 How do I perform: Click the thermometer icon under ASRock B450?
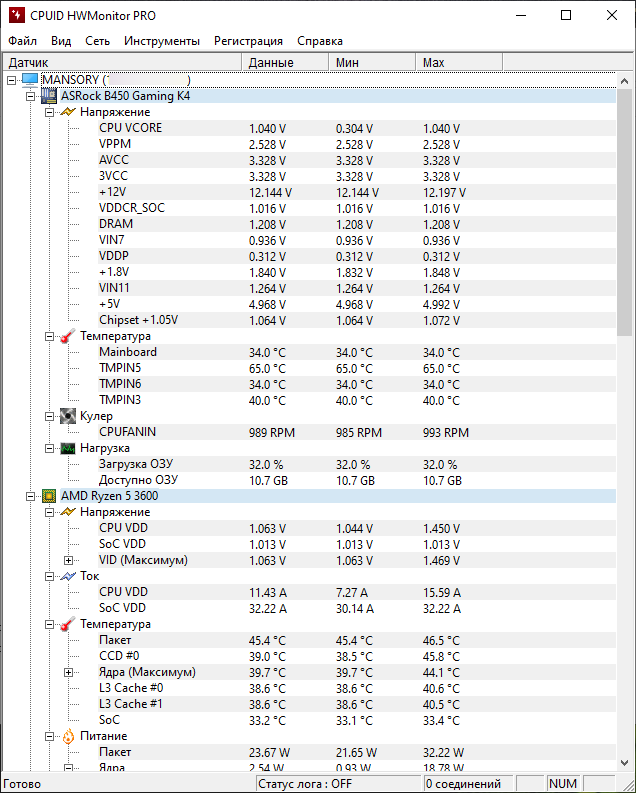coord(68,336)
